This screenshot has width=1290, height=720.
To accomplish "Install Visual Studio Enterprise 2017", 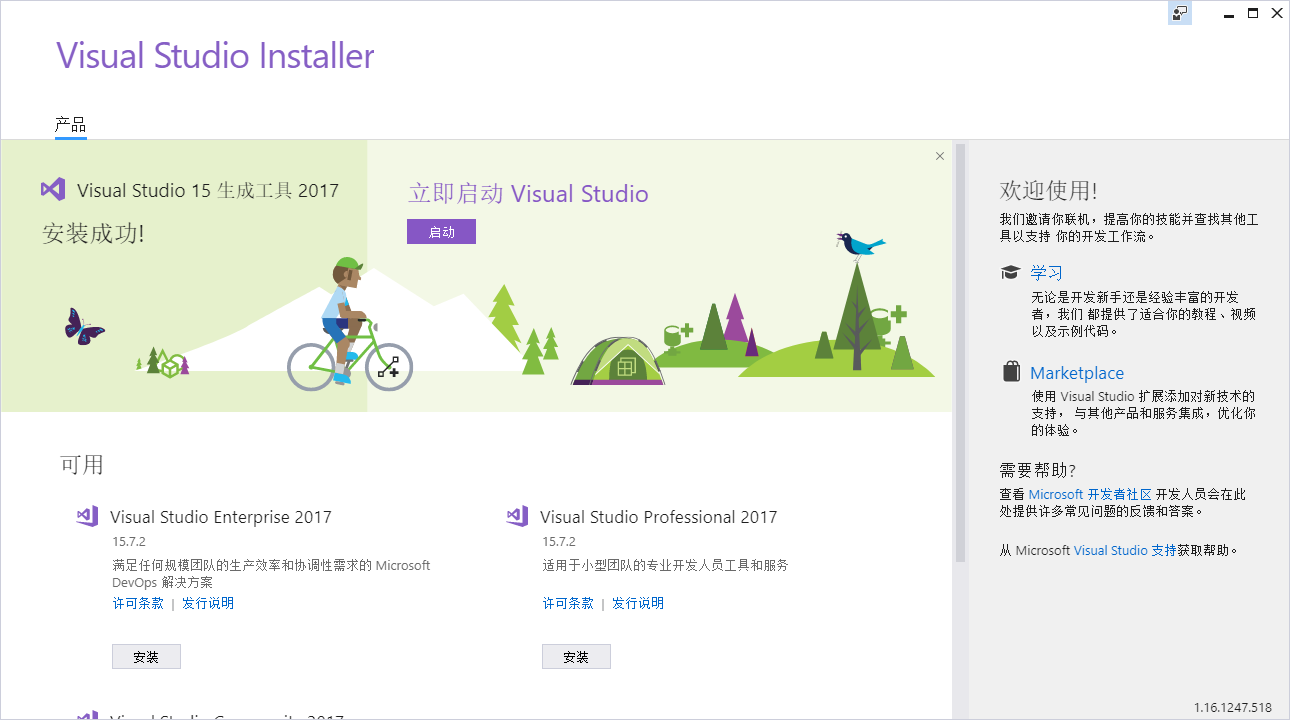I will click(146, 657).
